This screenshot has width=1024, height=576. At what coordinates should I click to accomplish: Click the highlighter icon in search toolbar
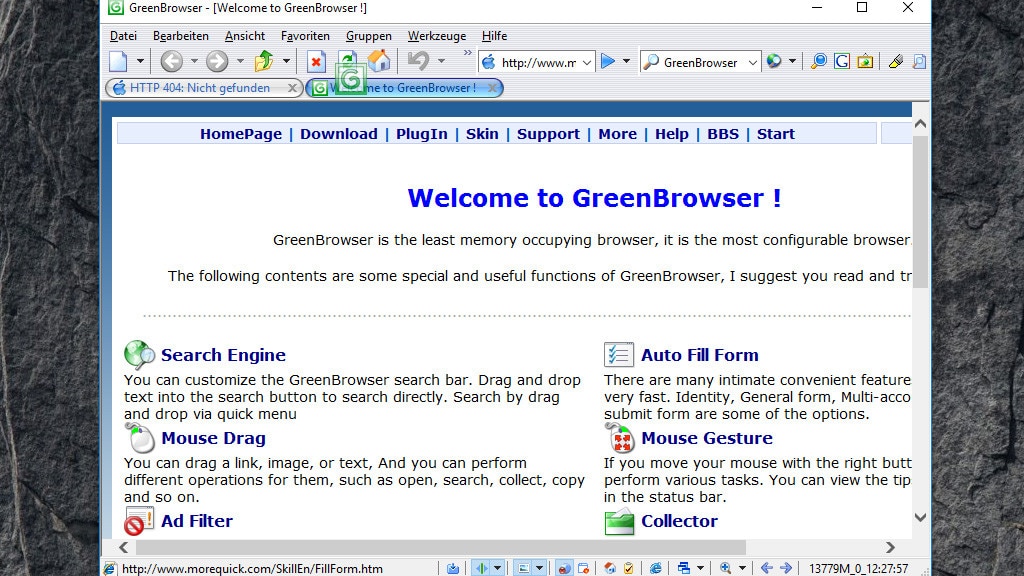tap(895, 62)
